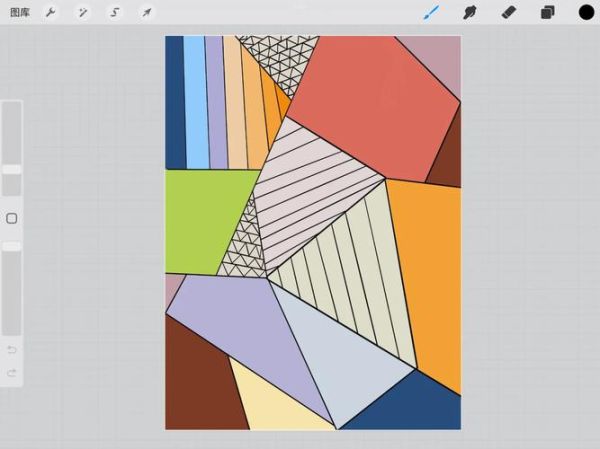
Task: Select the Eraser tool
Action: coord(508,13)
